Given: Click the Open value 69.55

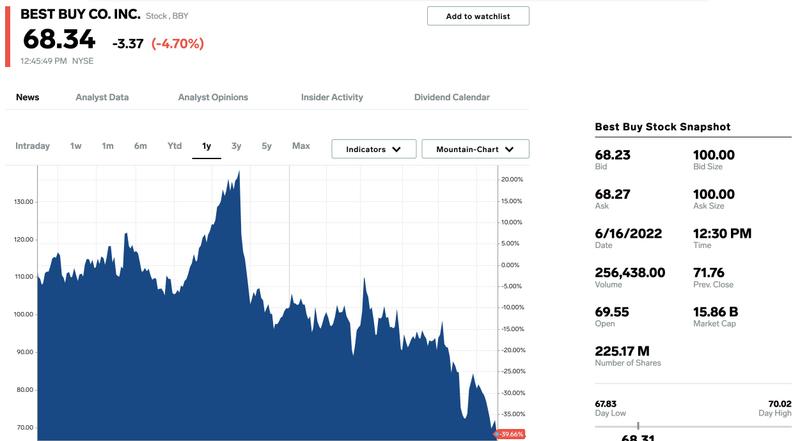Looking at the screenshot, I should tap(613, 311).
